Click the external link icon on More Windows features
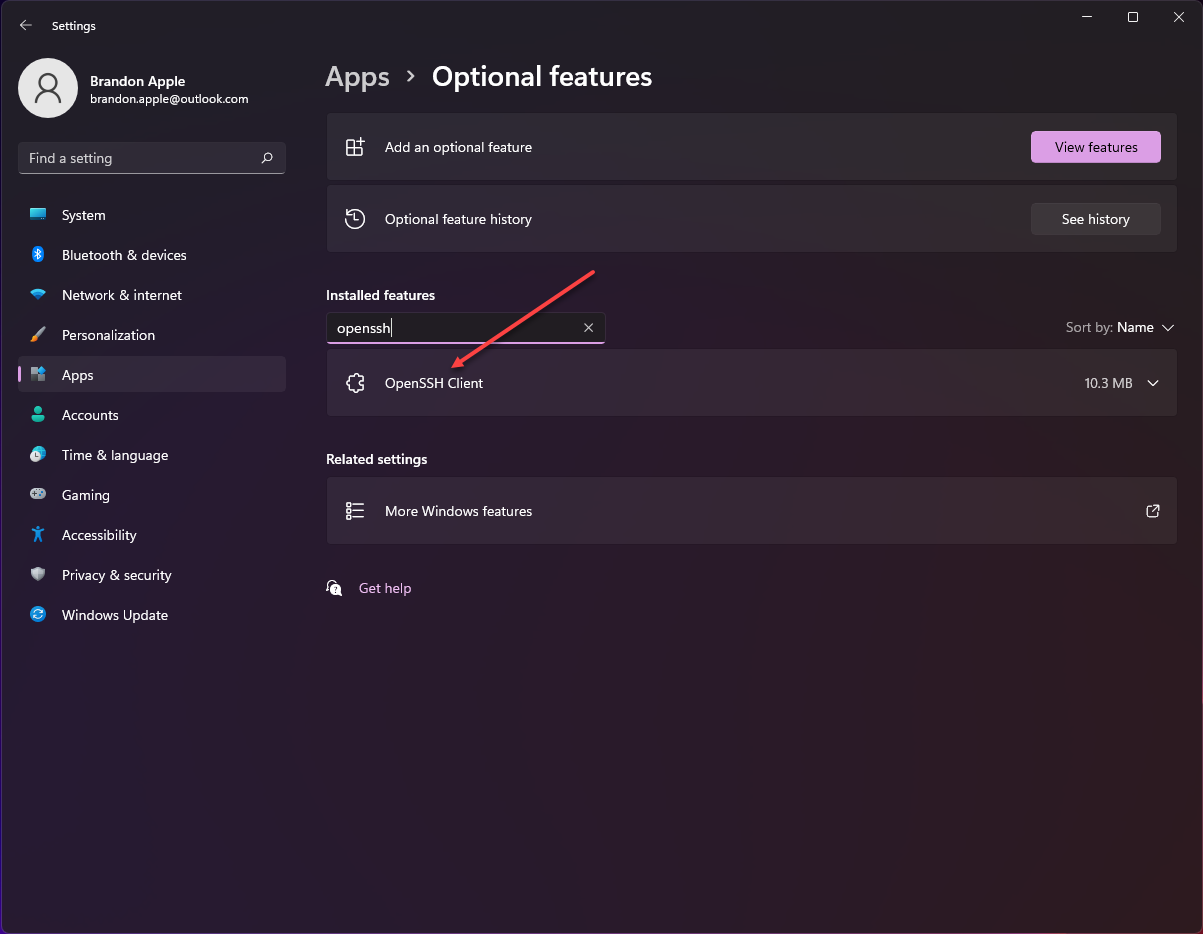This screenshot has width=1203, height=934. point(1153,511)
